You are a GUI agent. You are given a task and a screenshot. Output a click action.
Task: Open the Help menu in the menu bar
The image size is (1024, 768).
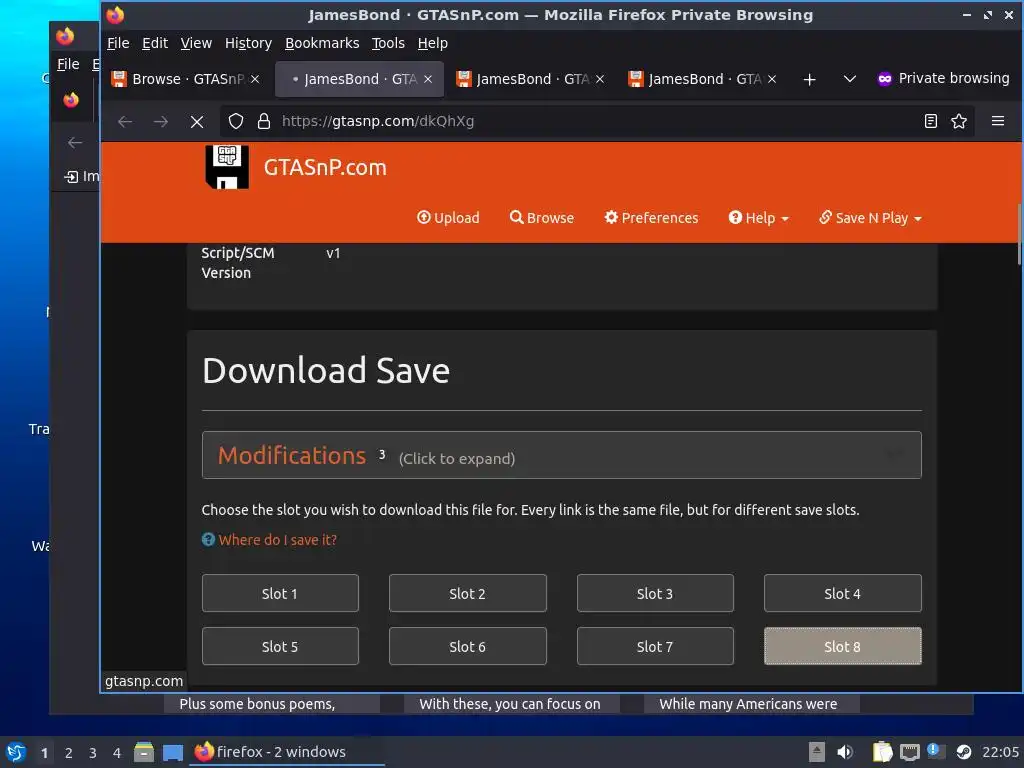(432, 43)
